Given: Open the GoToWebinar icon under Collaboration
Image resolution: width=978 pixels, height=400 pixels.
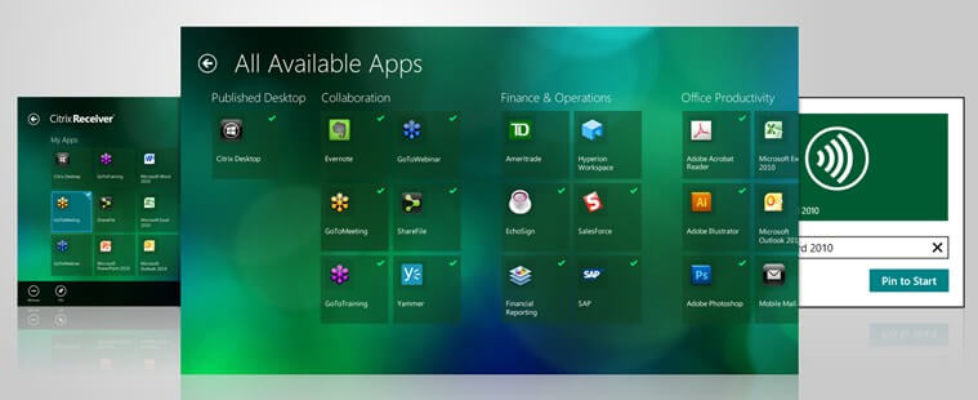Looking at the screenshot, I should coord(412,130).
